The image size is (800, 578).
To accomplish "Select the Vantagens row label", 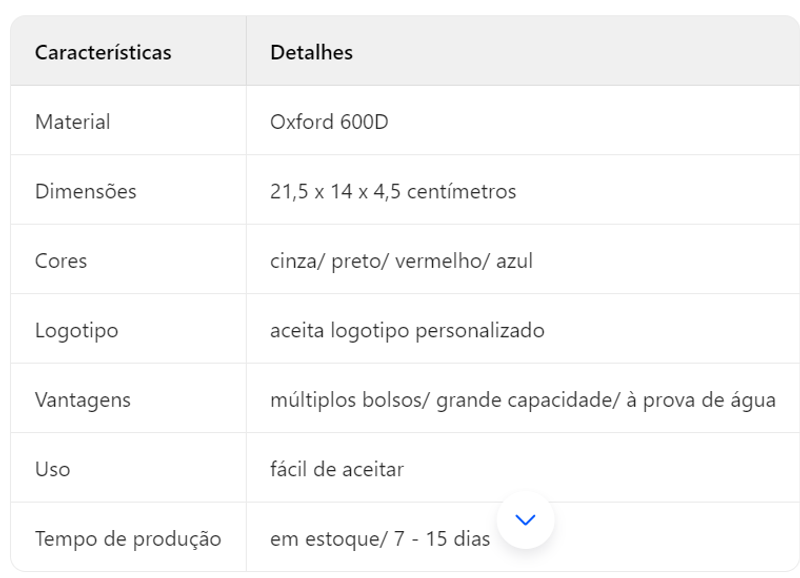I will point(83,400).
